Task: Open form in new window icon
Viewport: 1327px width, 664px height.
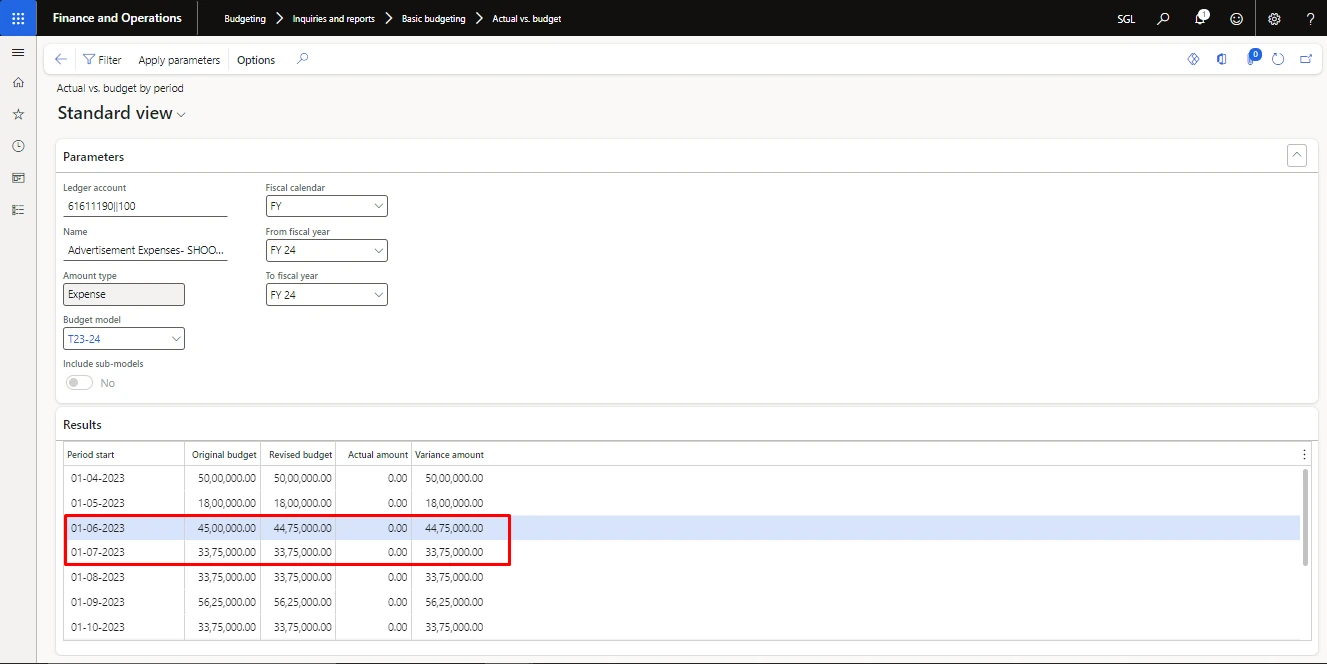Action: (x=1306, y=60)
